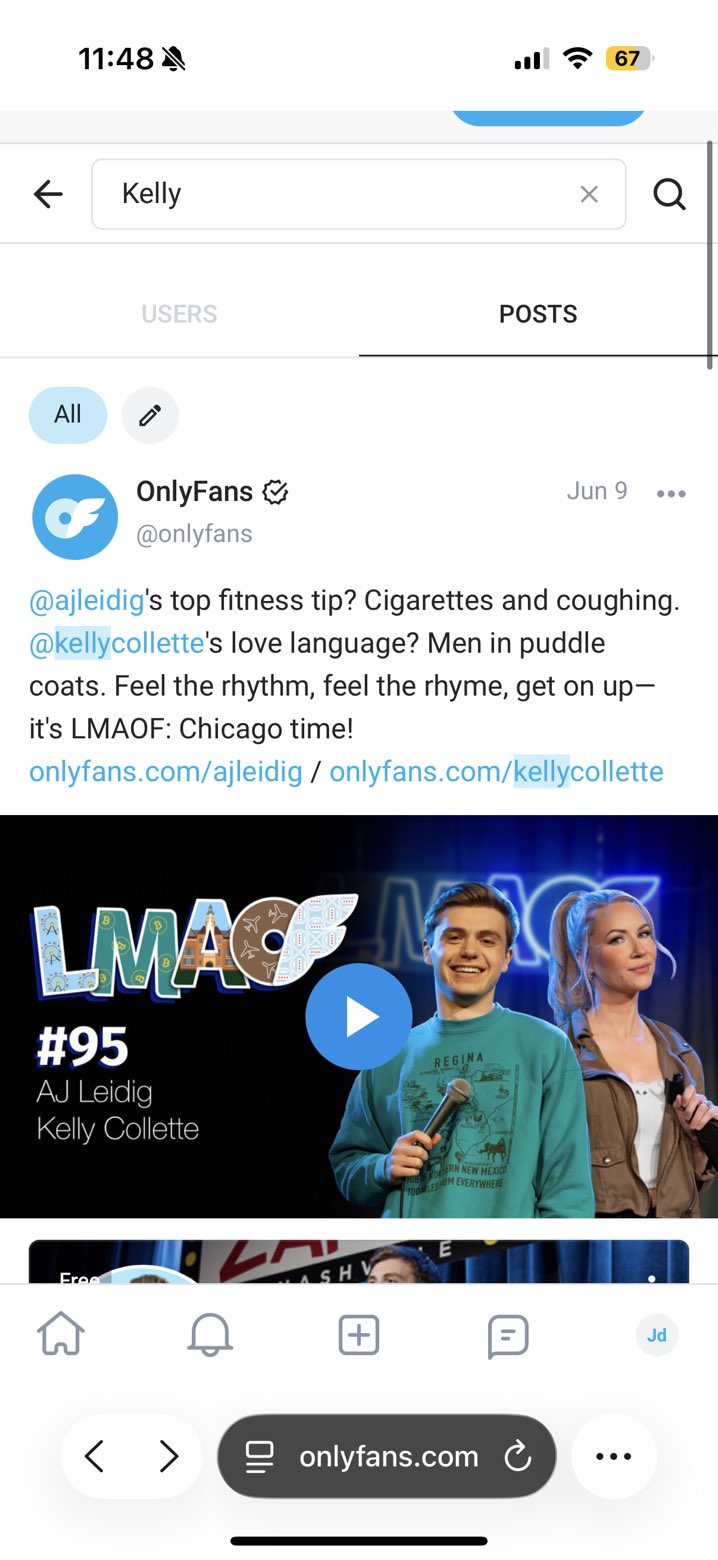The width and height of the screenshot is (718, 1560).
Task: Open the notifications bell icon
Action: point(210,1334)
